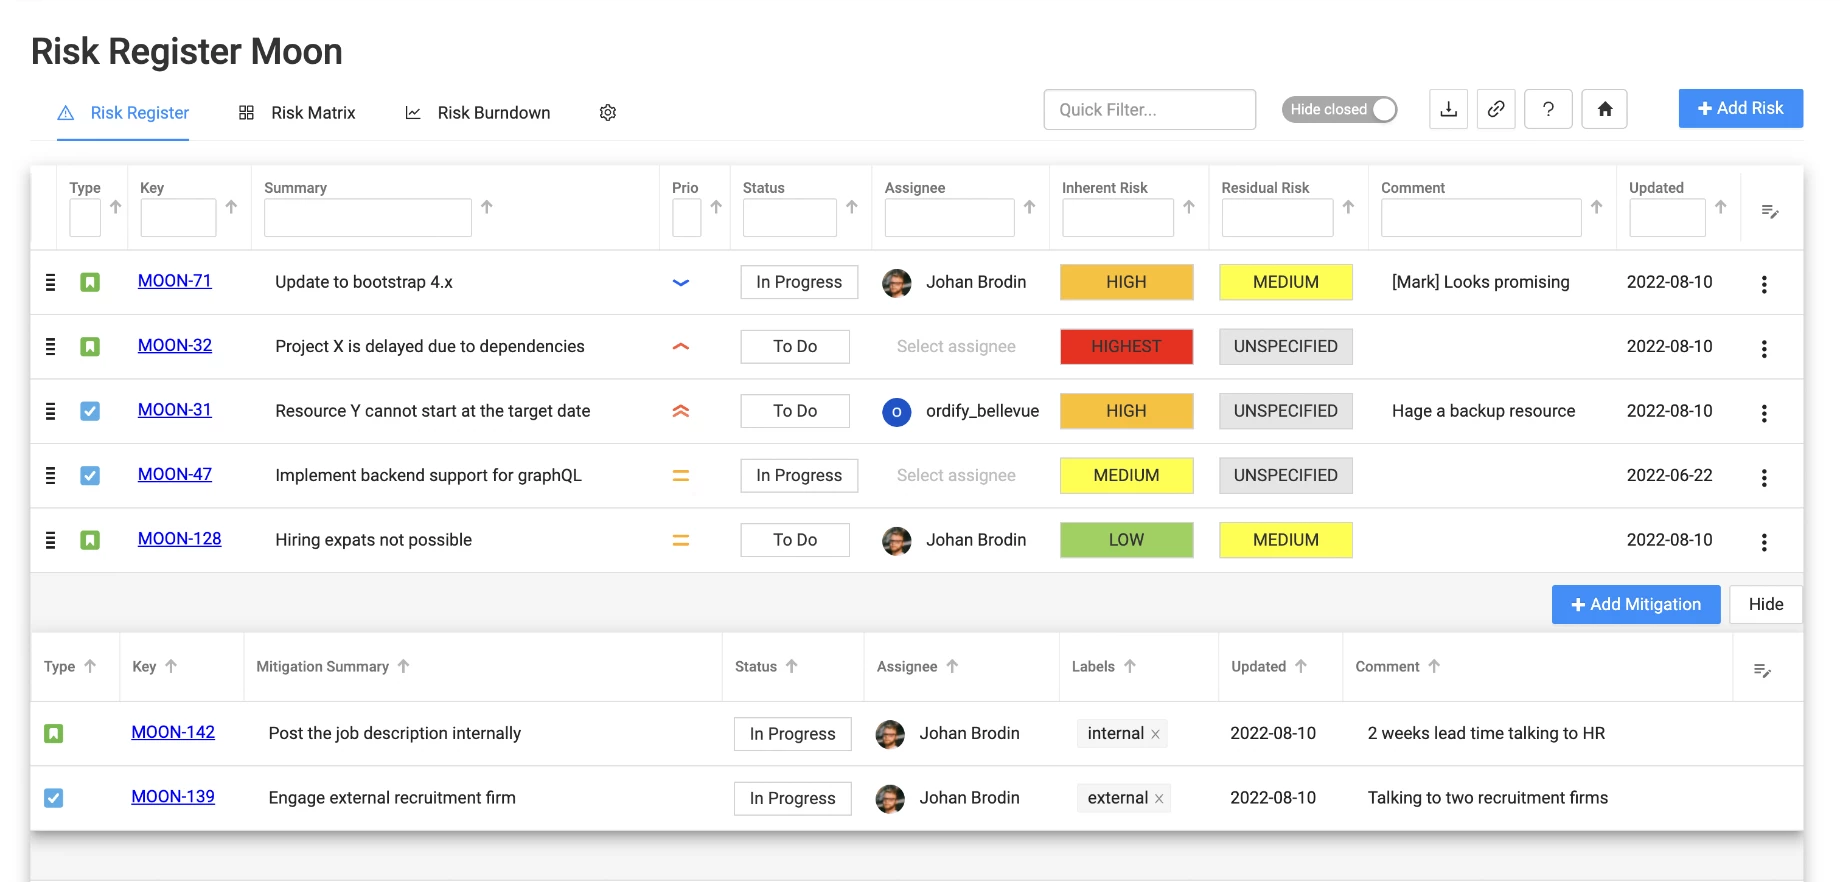
Task: Click the ordify_bellevue avatar
Action: (897, 412)
